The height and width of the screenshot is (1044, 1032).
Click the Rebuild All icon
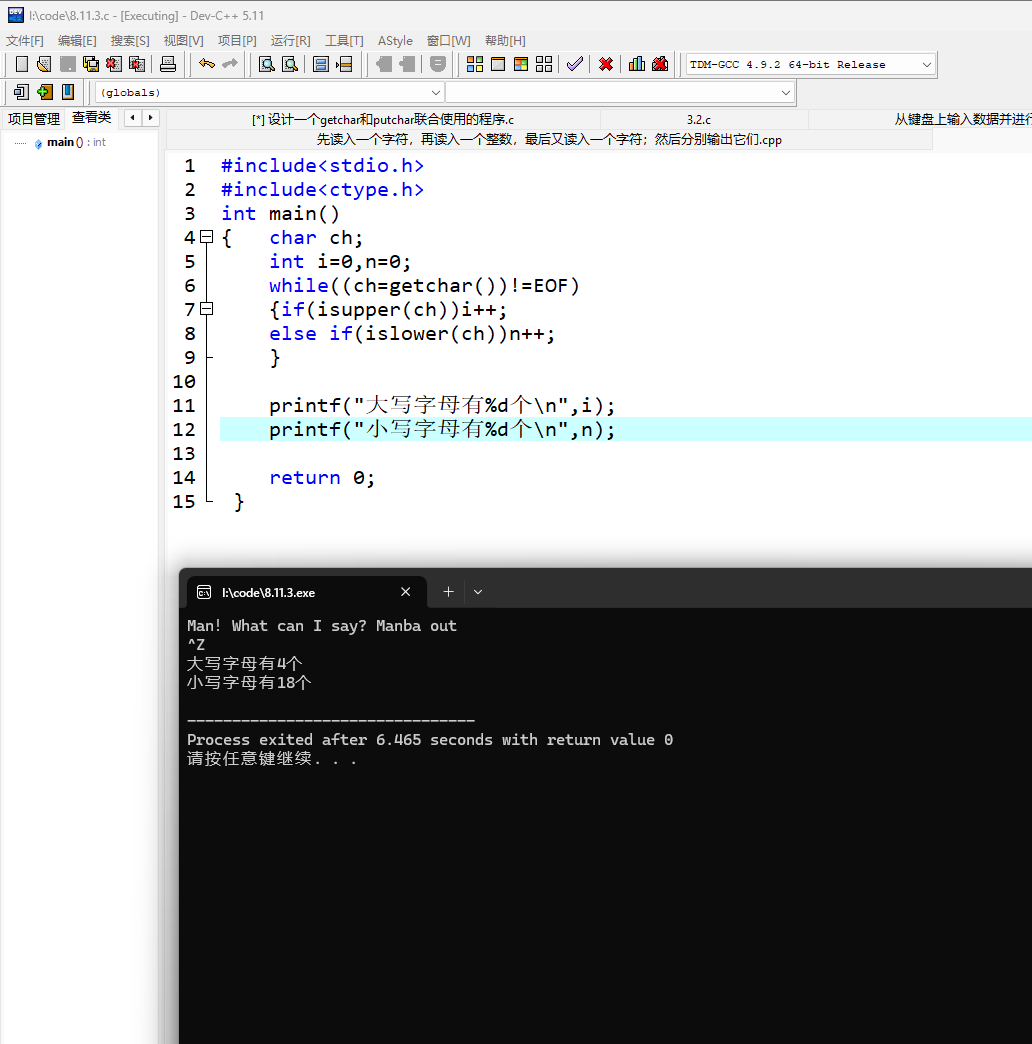[x=544, y=64]
